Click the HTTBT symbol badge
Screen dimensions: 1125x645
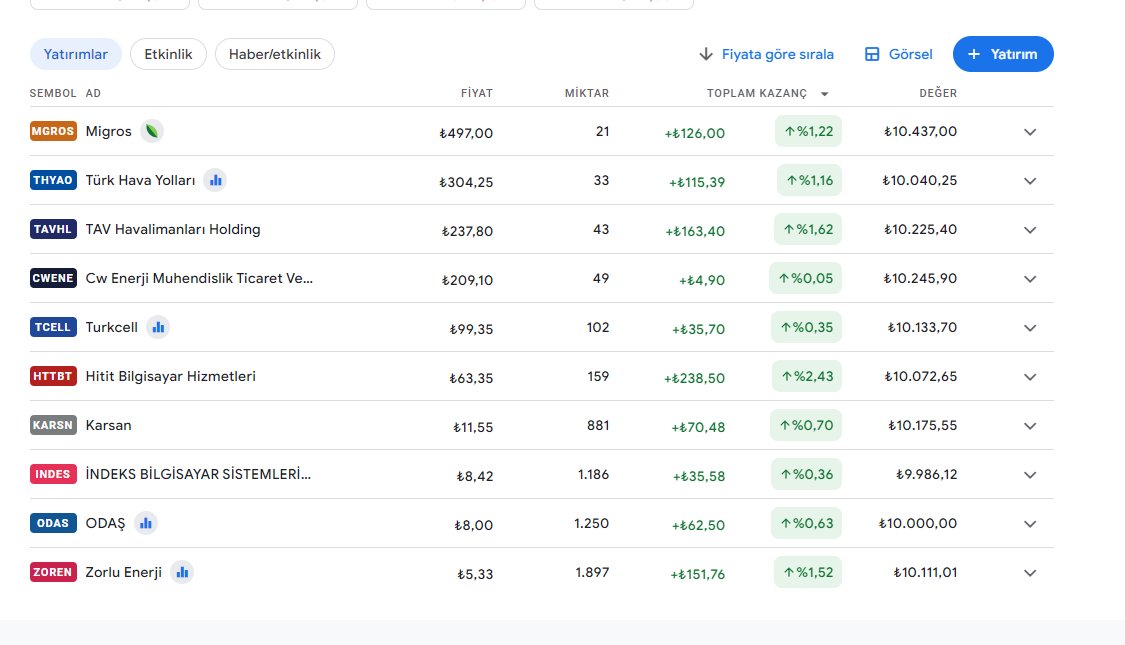point(53,376)
